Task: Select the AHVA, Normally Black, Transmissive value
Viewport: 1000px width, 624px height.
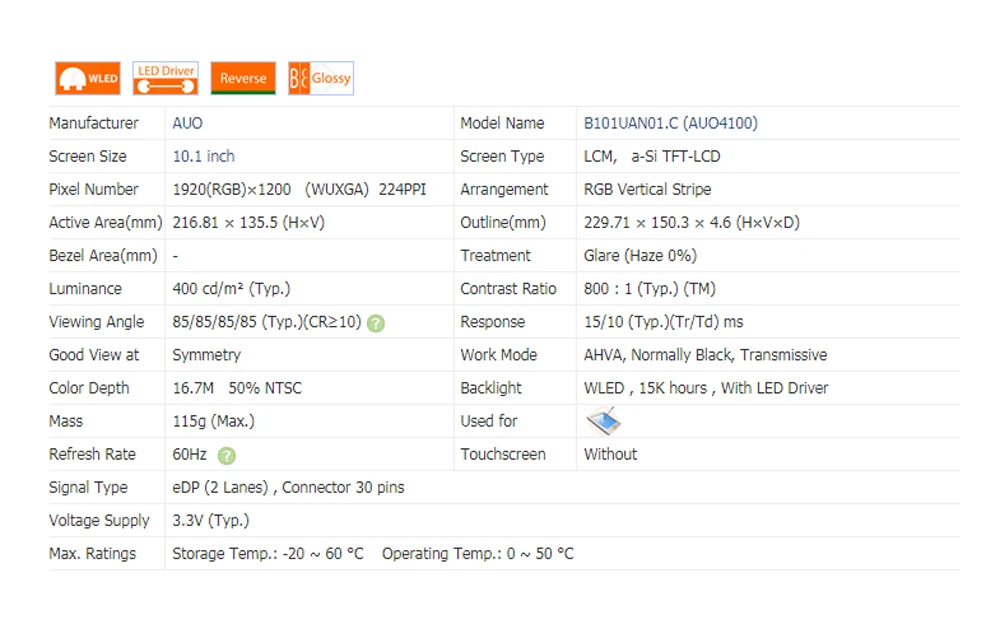Action: pyautogui.click(x=705, y=355)
